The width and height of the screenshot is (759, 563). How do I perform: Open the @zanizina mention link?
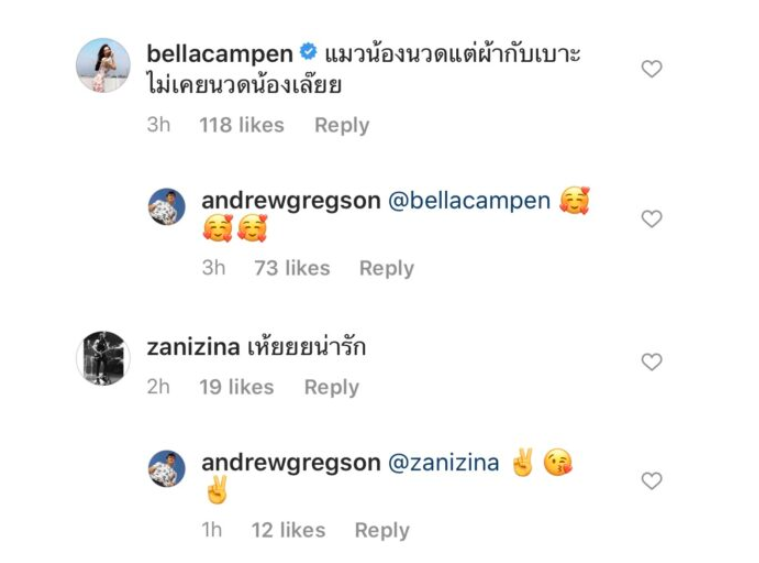pyautogui.click(x=443, y=463)
